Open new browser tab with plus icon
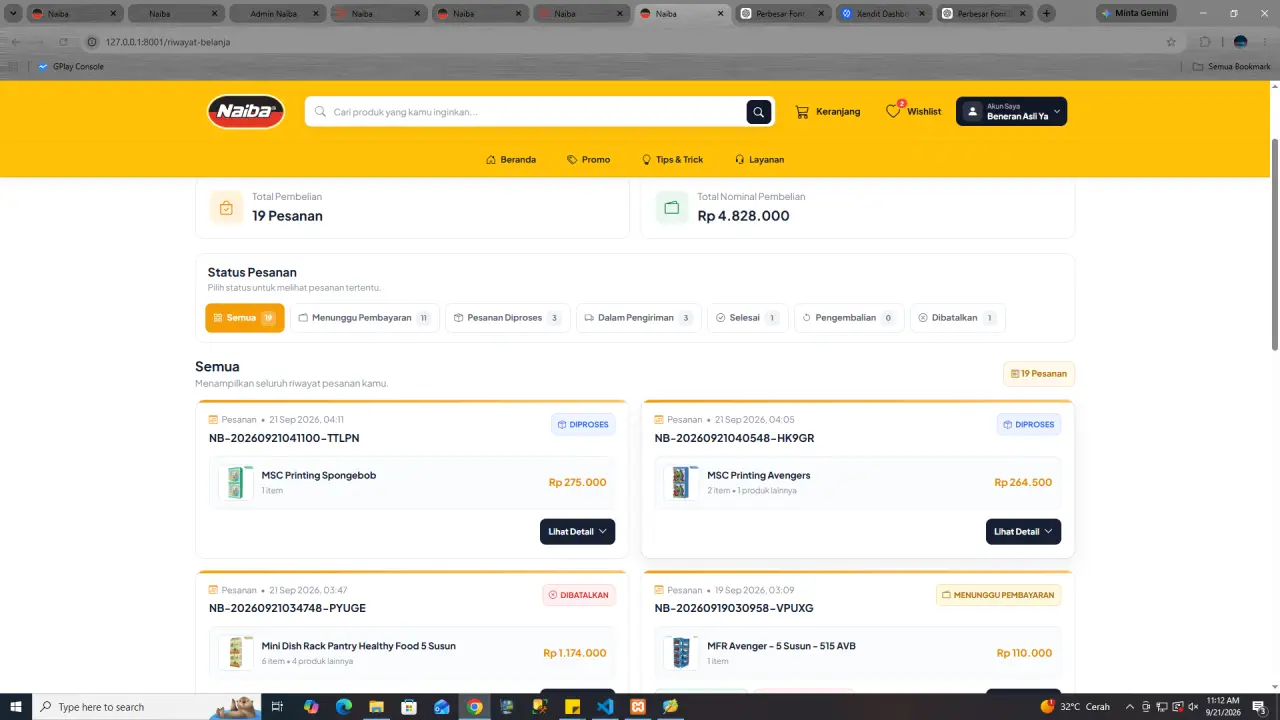 (1046, 14)
